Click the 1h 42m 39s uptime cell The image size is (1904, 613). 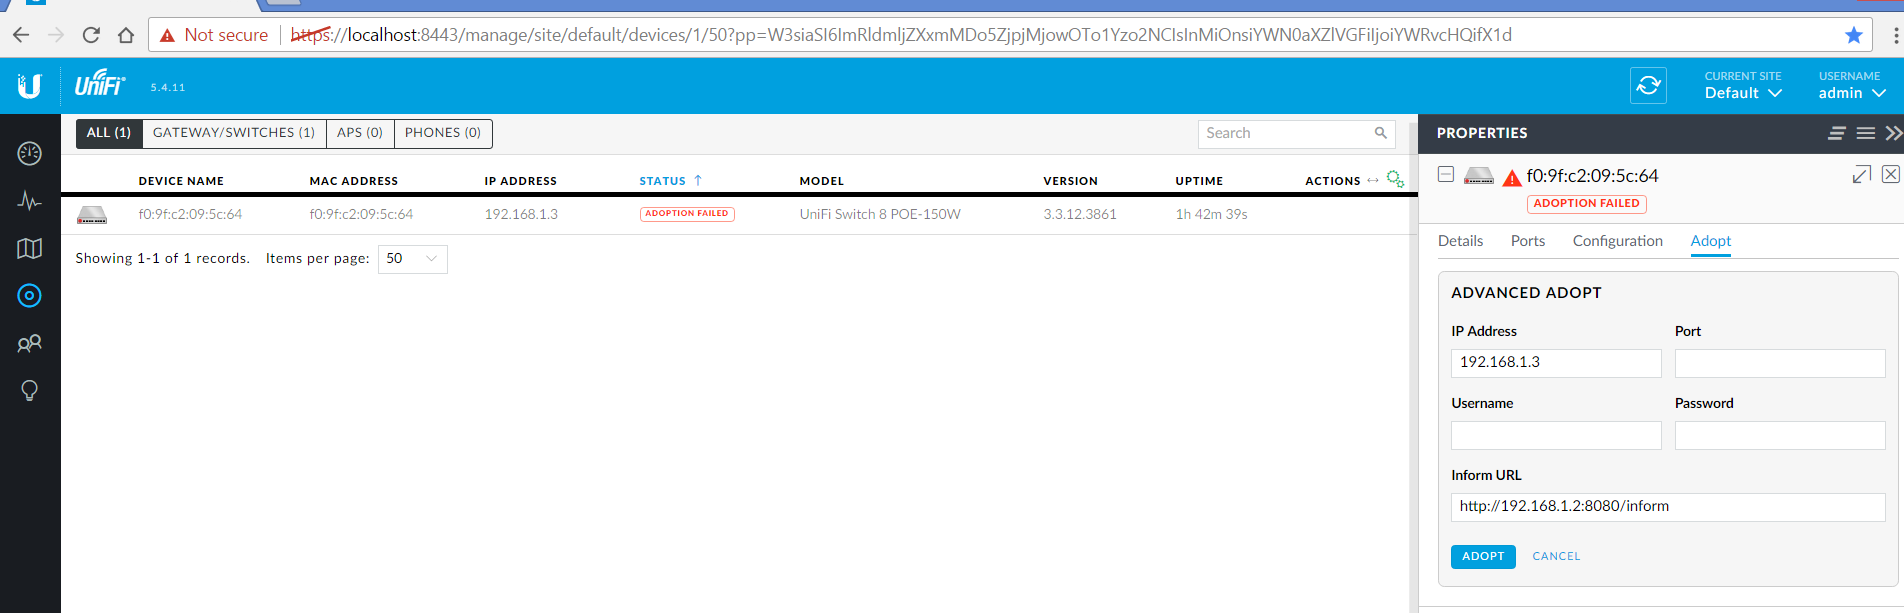click(1212, 214)
